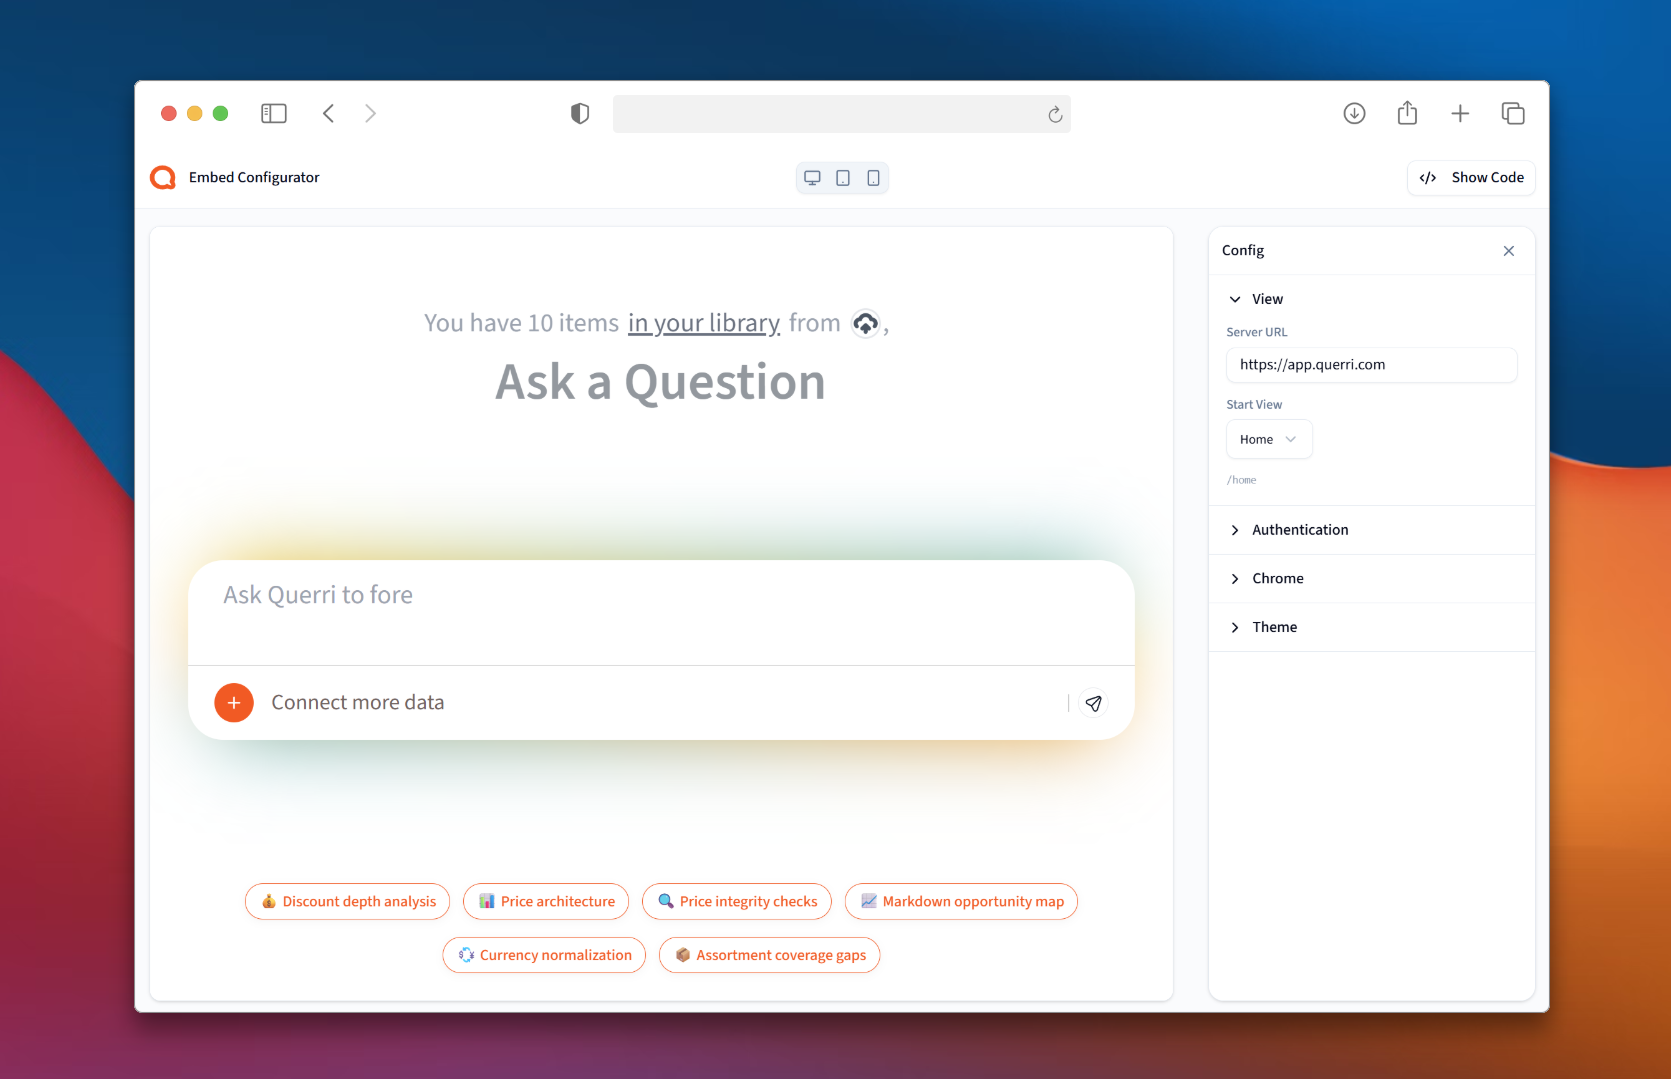Send the question with paper plane icon
This screenshot has width=1671, height=1079.
(1093, 703)
